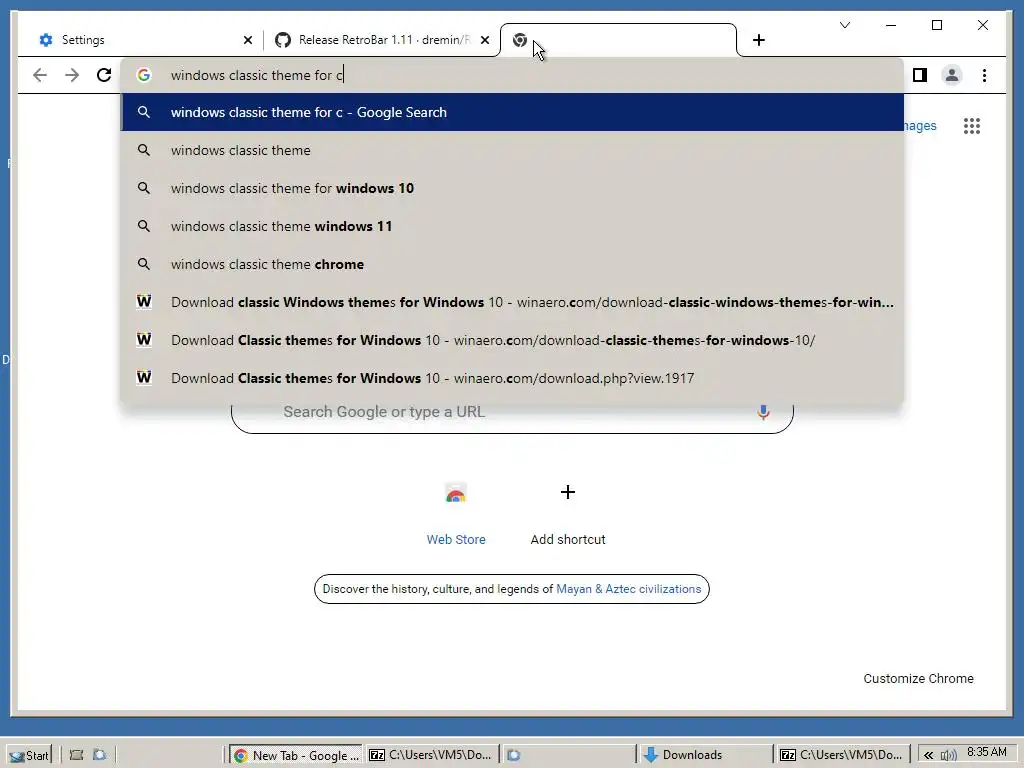Click the 8:35 AM taskbar clock
The width and height of the screenshot is (1024, 768).
click(986, 752)
